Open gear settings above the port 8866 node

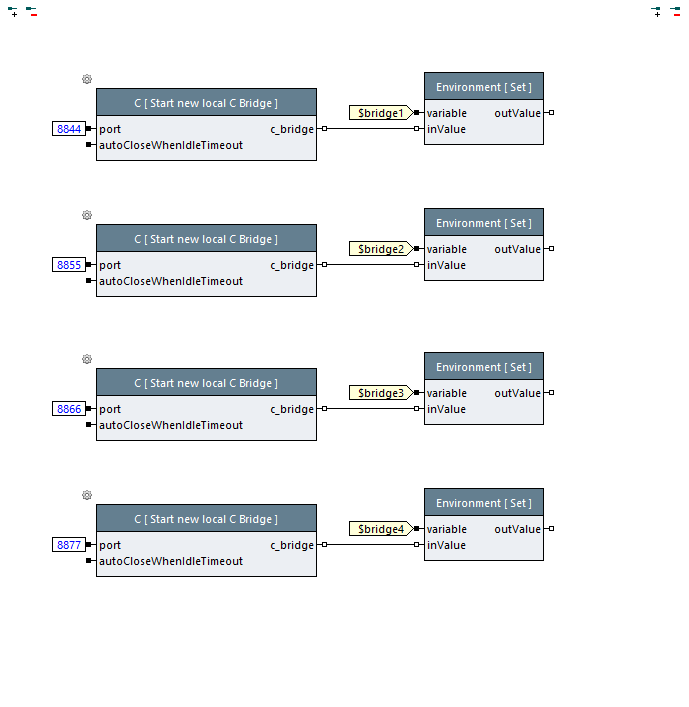pyautogui.click(x=87, y=359)
